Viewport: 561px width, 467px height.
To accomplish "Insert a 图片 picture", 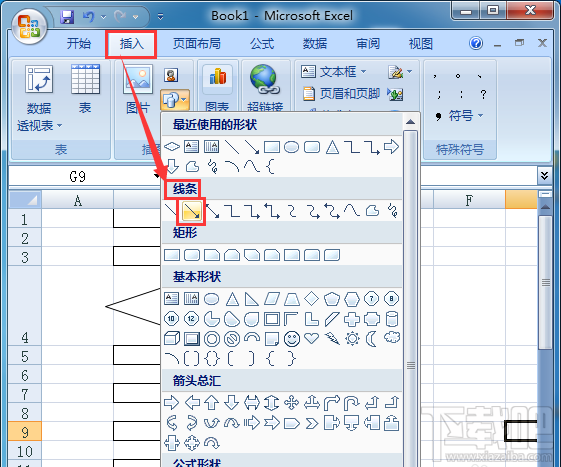I will tap(138, 89).
